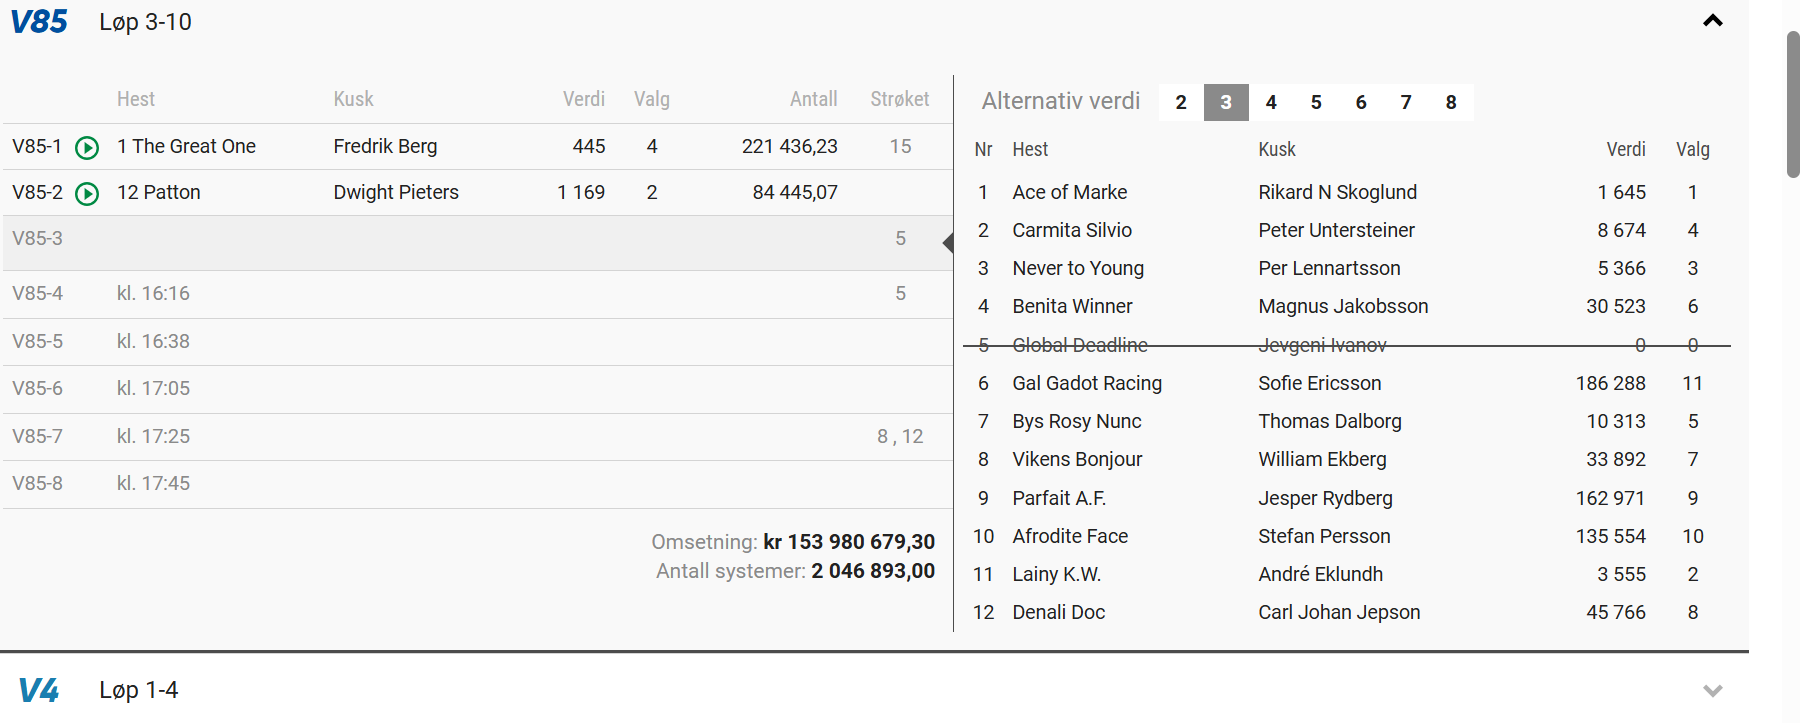The image size is (1800, 723).
Task: Show Alternativ verdi for leg 5
Action: point(1316,102)
